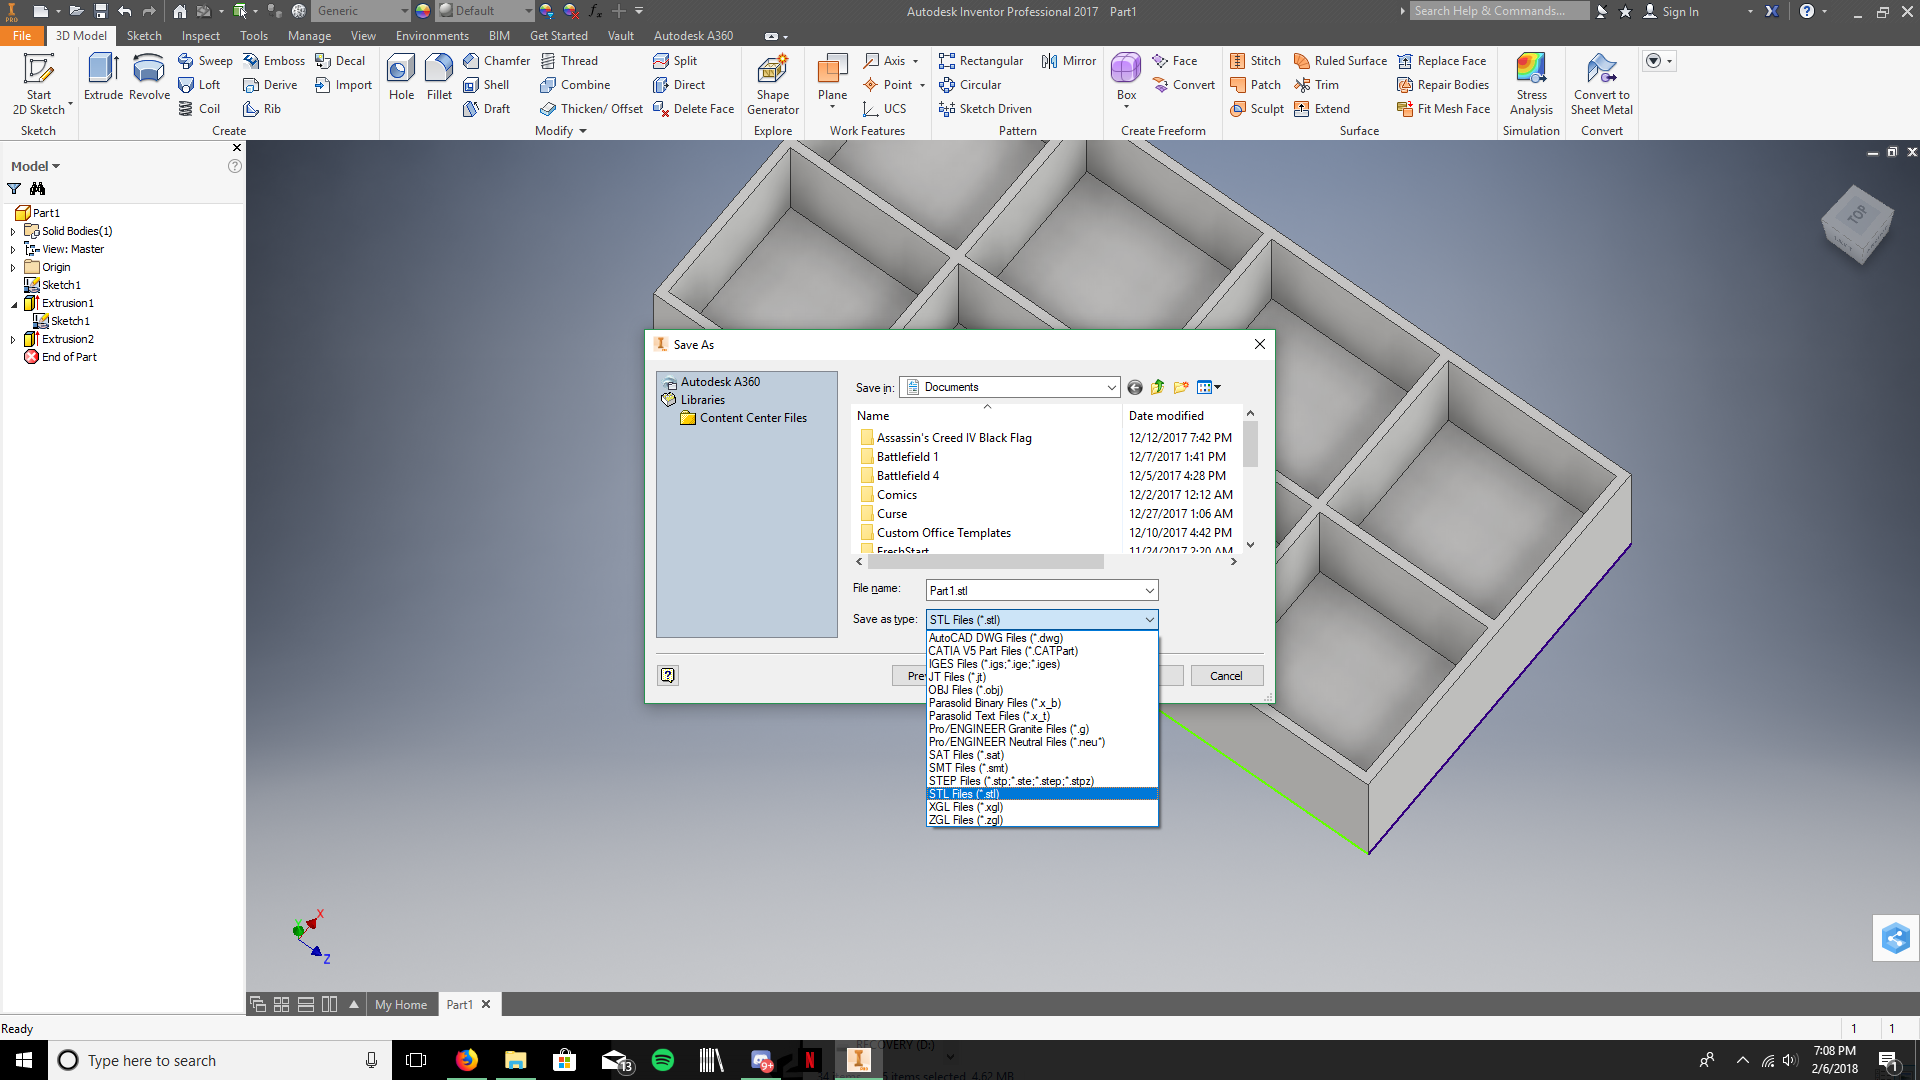Click the File name input field
The height and width of the screenshot is (1080, 1920).
pyautogui.click(x=1033, y=591)
